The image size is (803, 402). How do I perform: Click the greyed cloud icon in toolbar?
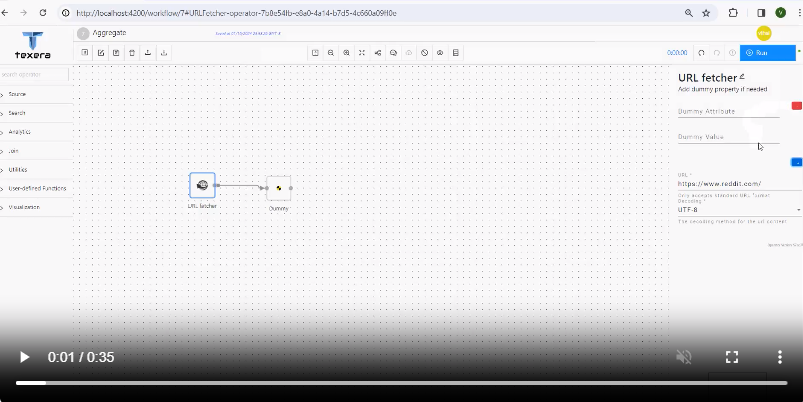click(x=409, y=53)
